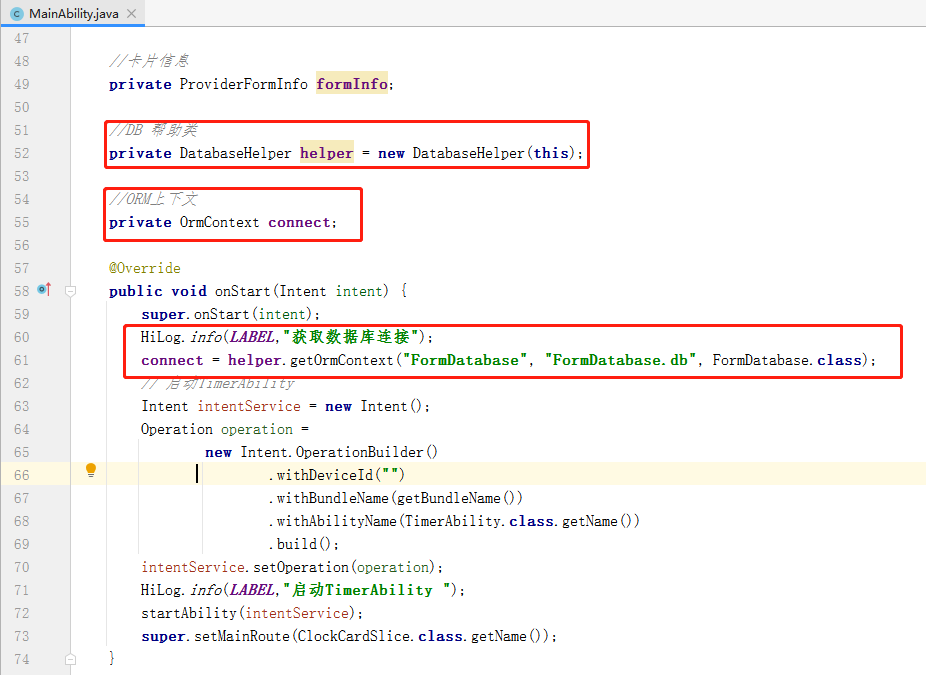Click the Java class icon in MainAbility tab
The width and height of the screenshot is (926, 675).
coord(17,13)
